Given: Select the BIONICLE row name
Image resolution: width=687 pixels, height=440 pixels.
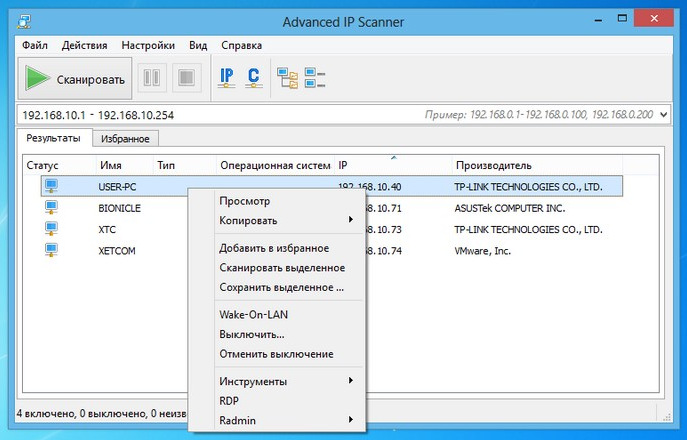Looking at the screenshot, I should (x=120, y=208).
